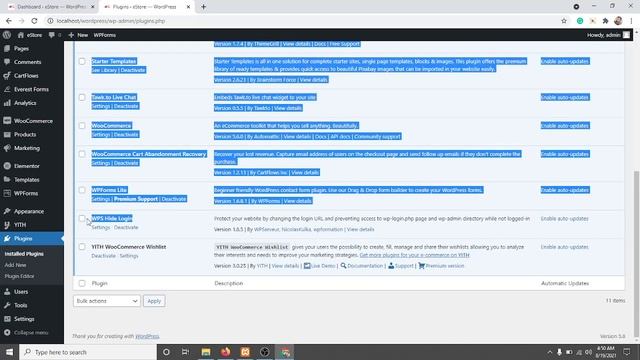The width and height of the screenshot is (640, 360).
Task: Open the WordPress logo menu in admin bar
Action: coord(7,35)
